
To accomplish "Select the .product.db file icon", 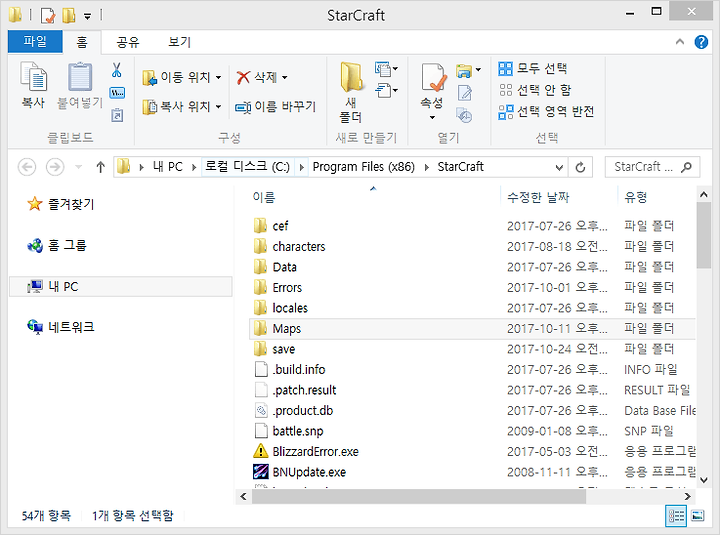I will click(261, 411).
